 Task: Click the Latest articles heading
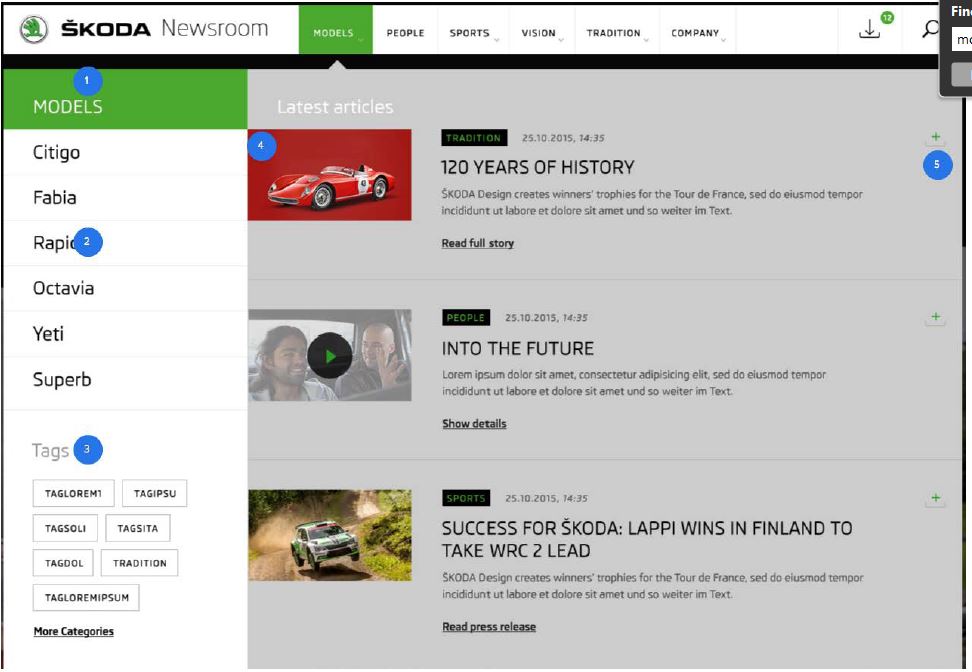(x=335, y=107)
